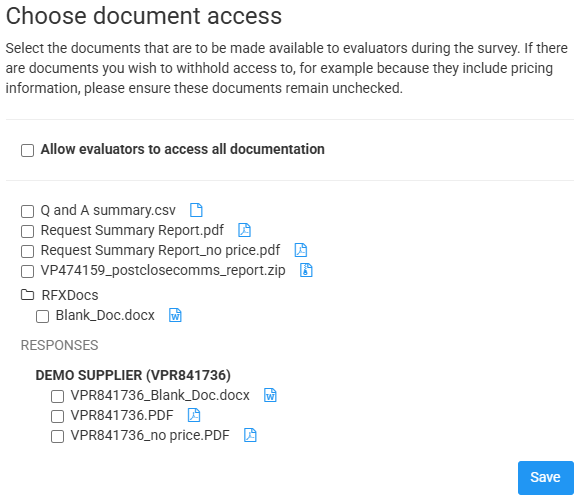Select the VPR841736.PDF checkbox
The image size is (580, 499).
tap(57, 416)
